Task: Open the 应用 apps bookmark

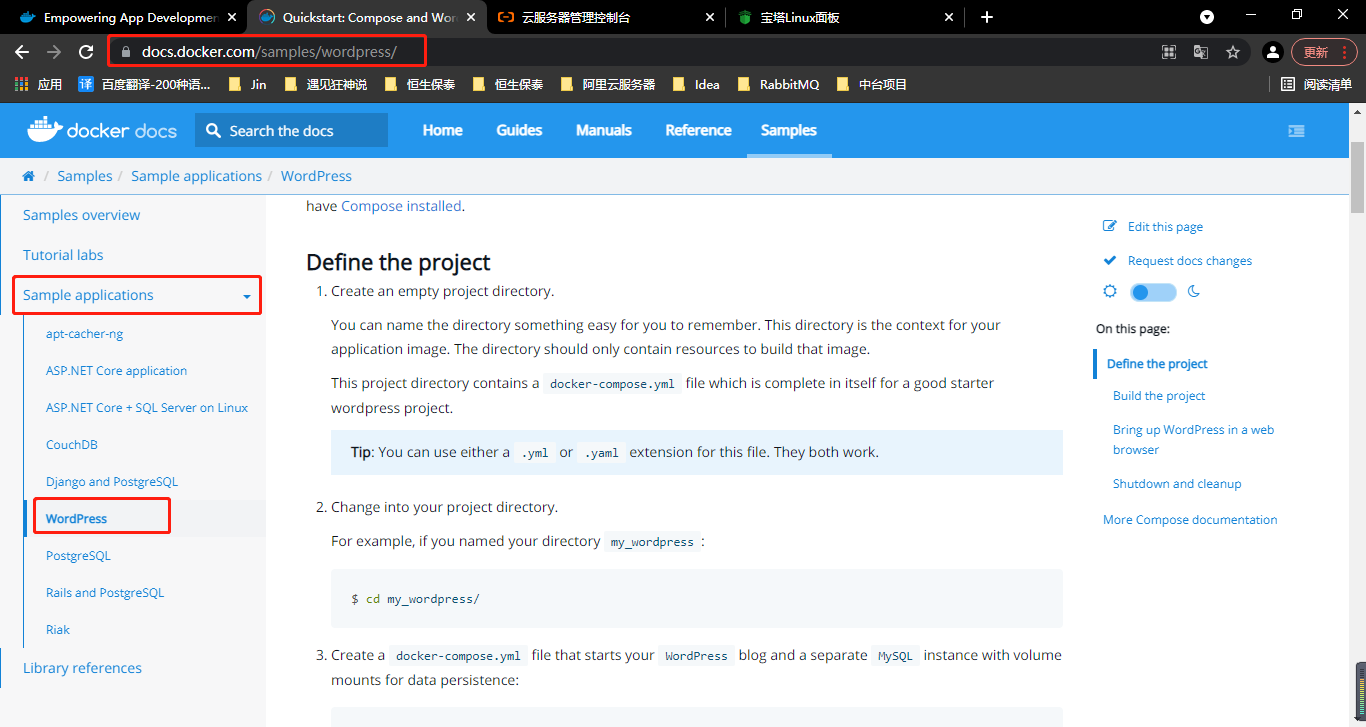Action: tap(38, 85)
